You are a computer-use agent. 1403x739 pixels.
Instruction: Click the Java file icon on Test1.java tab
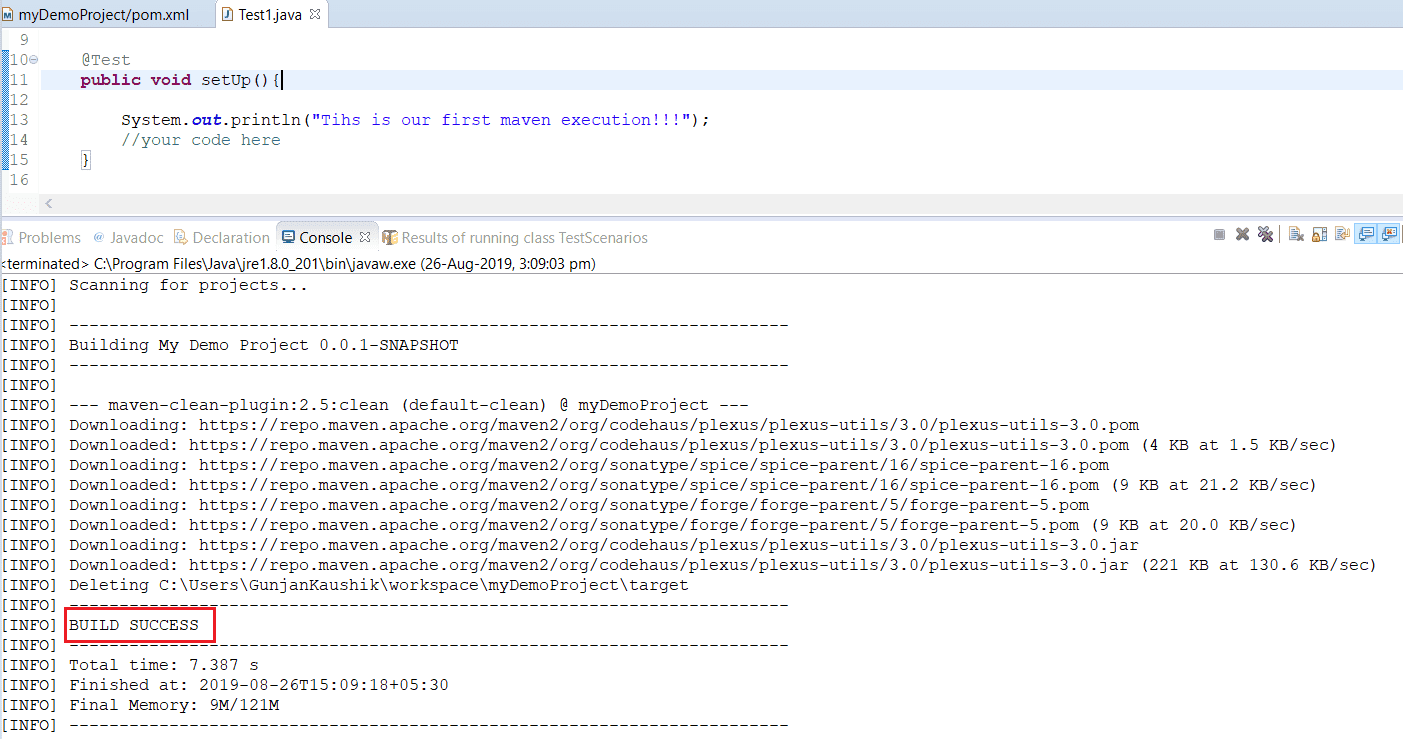click(228, 15)
